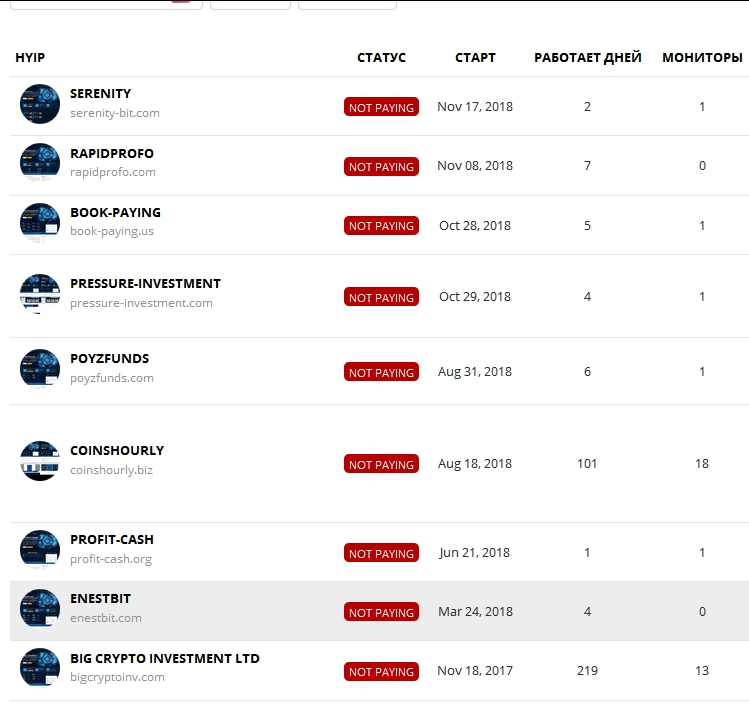
Task: Open the coinshourly.biz domain link
Action: pyautogui.click(x=111, y=470)
